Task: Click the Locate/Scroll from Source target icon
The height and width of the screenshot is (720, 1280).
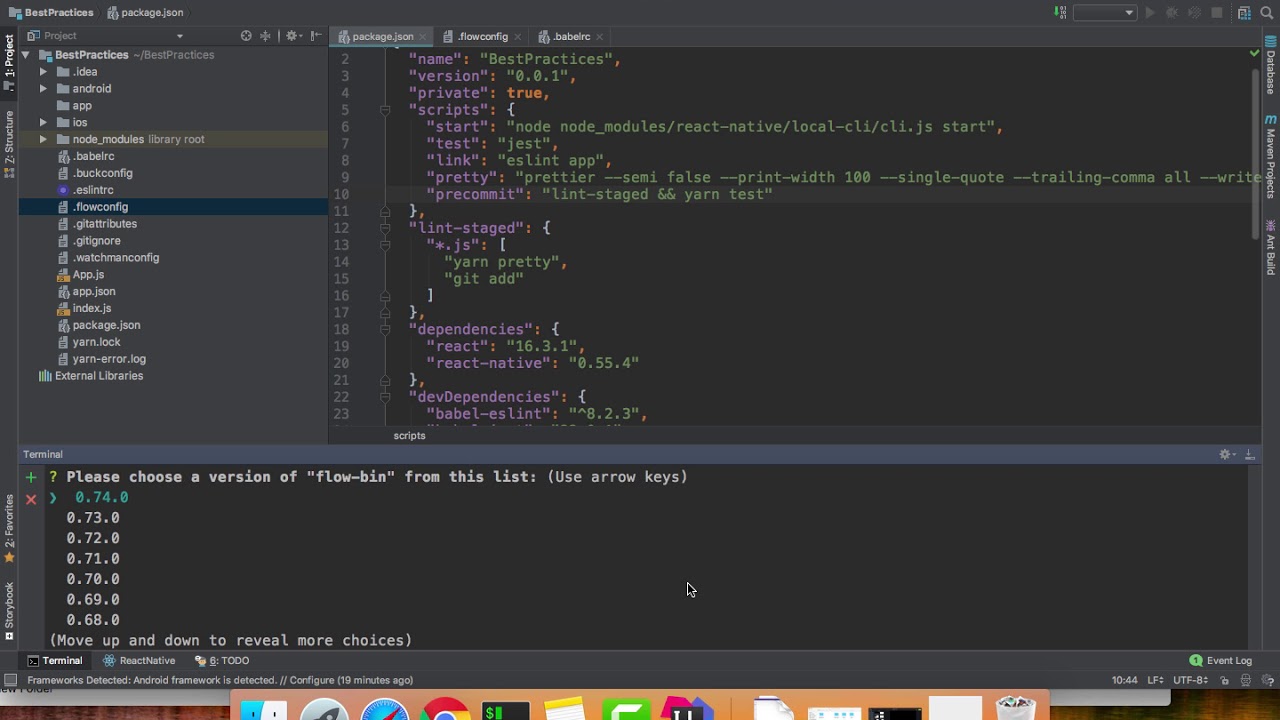Action: 246,36
